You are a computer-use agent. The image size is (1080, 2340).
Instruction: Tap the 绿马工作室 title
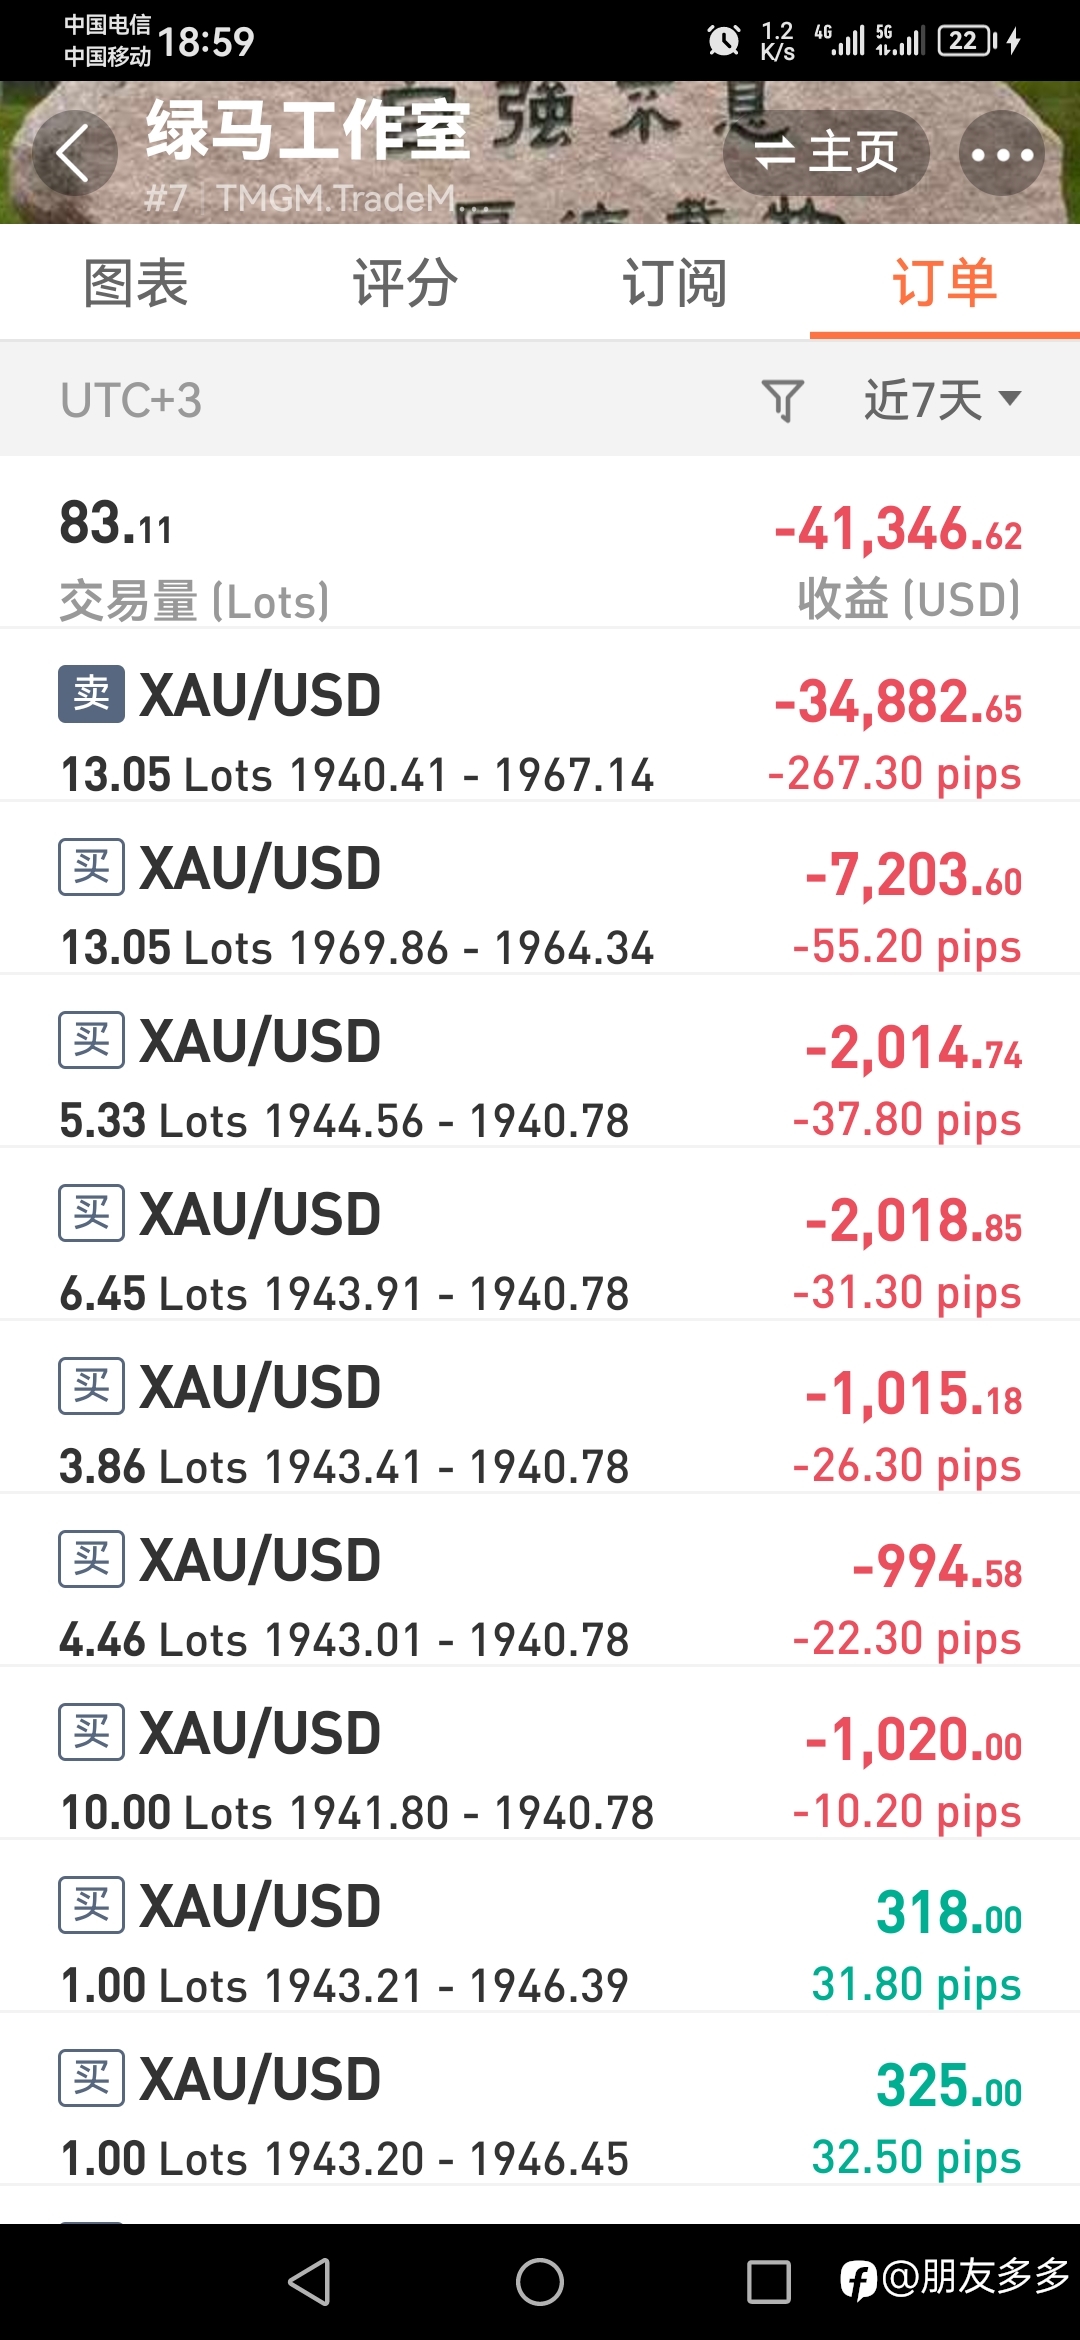tap(308, 131)
